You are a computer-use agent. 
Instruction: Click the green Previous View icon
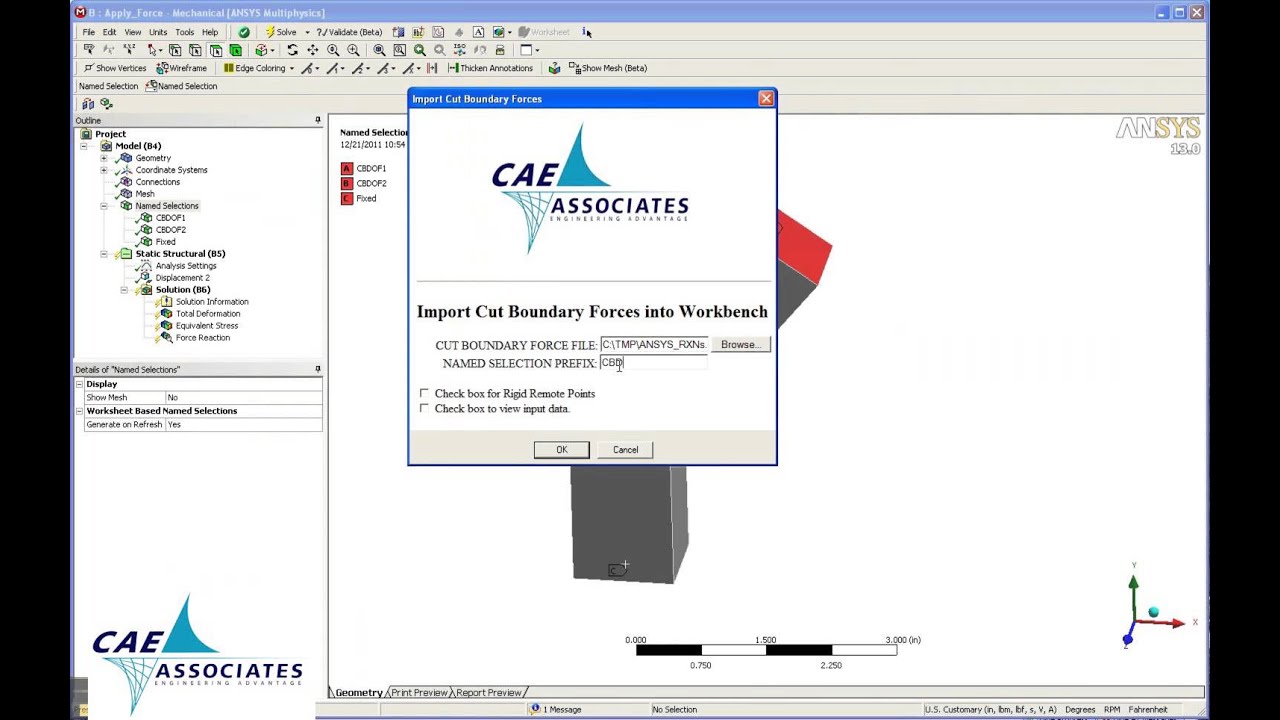click(420, 50)
